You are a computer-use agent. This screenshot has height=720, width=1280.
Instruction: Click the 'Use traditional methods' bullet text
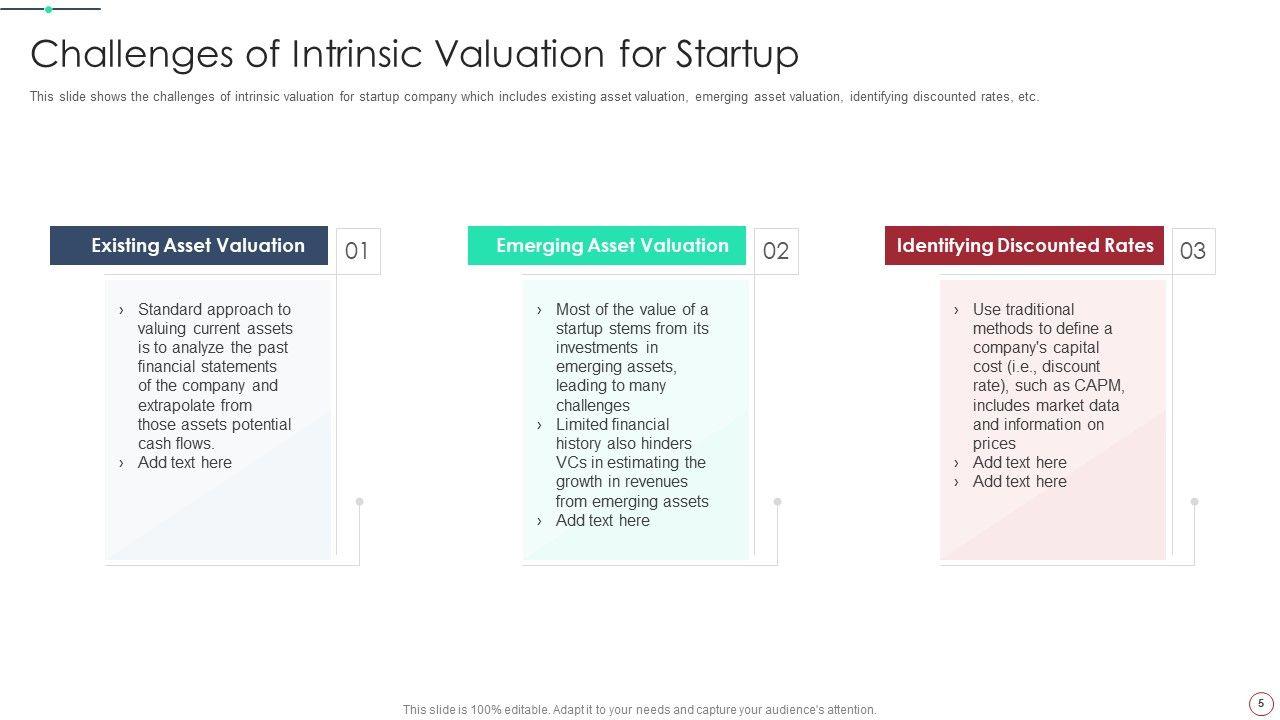pyautogui.click(x=1048, y=376)
